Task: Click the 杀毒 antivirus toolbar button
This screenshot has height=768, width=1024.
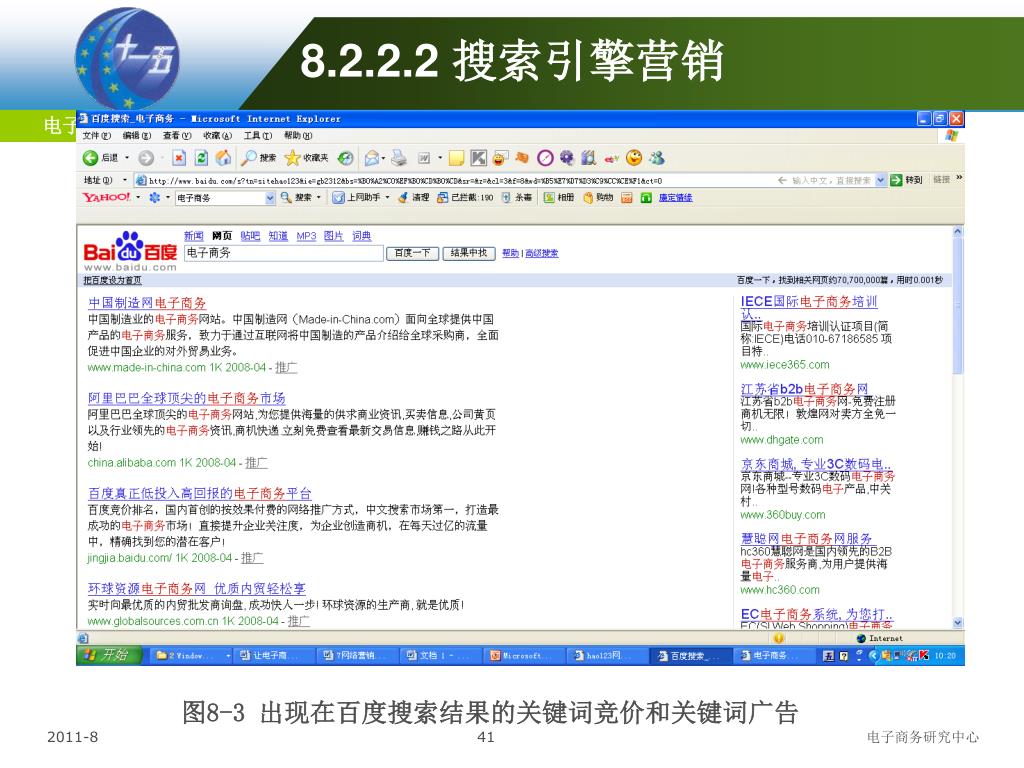Action: [517, 197]
